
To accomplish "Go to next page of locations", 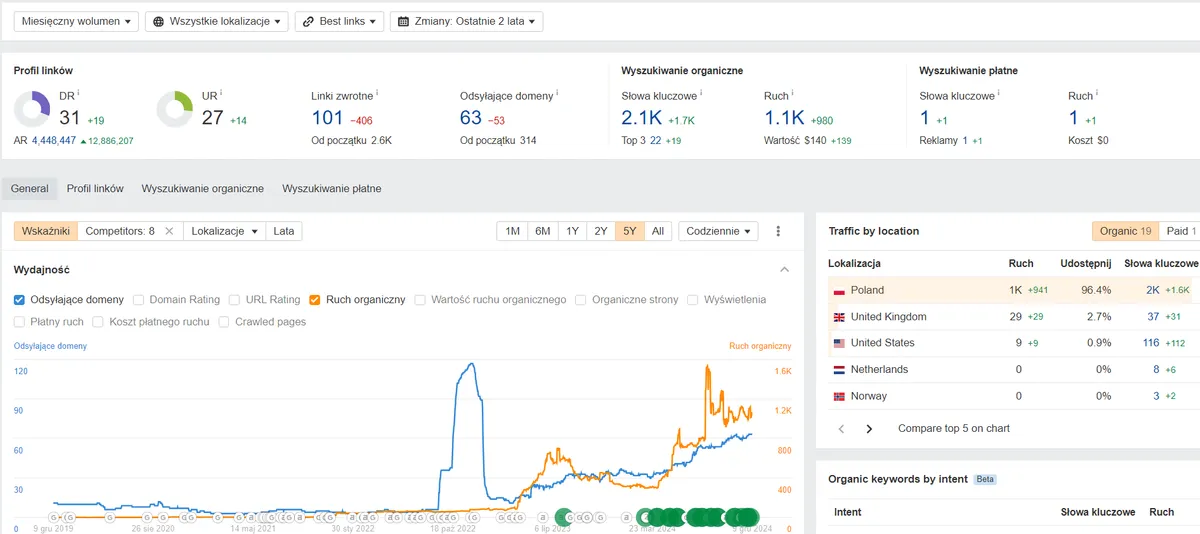I will tap(869, 428).
